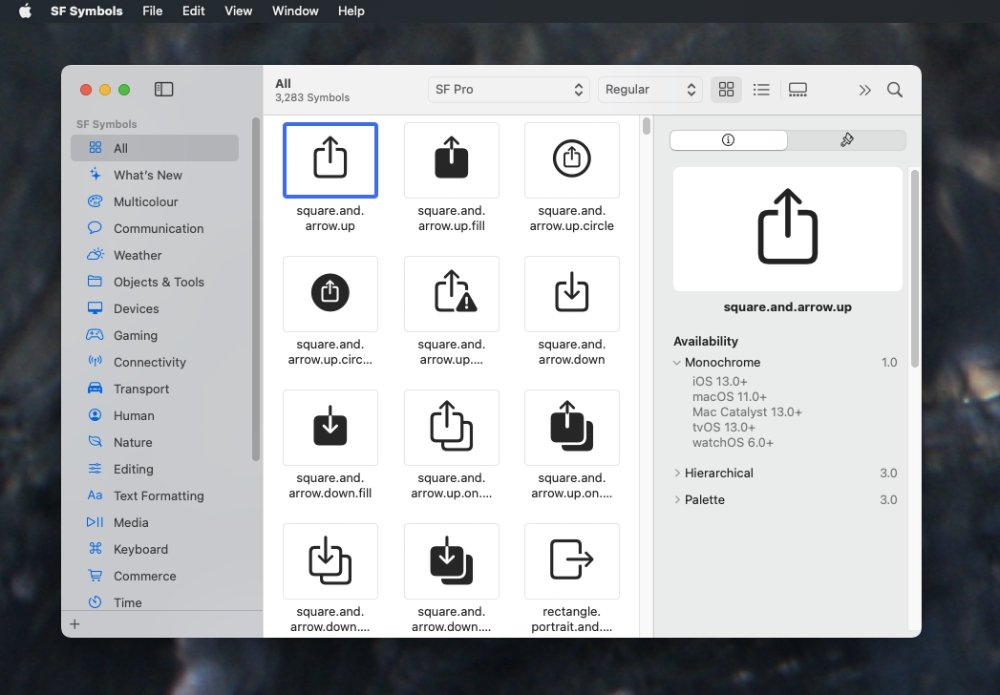Image resolution: width=1000 pixels, height=695 pixels.
Task: Open the Media category
Action: click(x=155, y=523)
